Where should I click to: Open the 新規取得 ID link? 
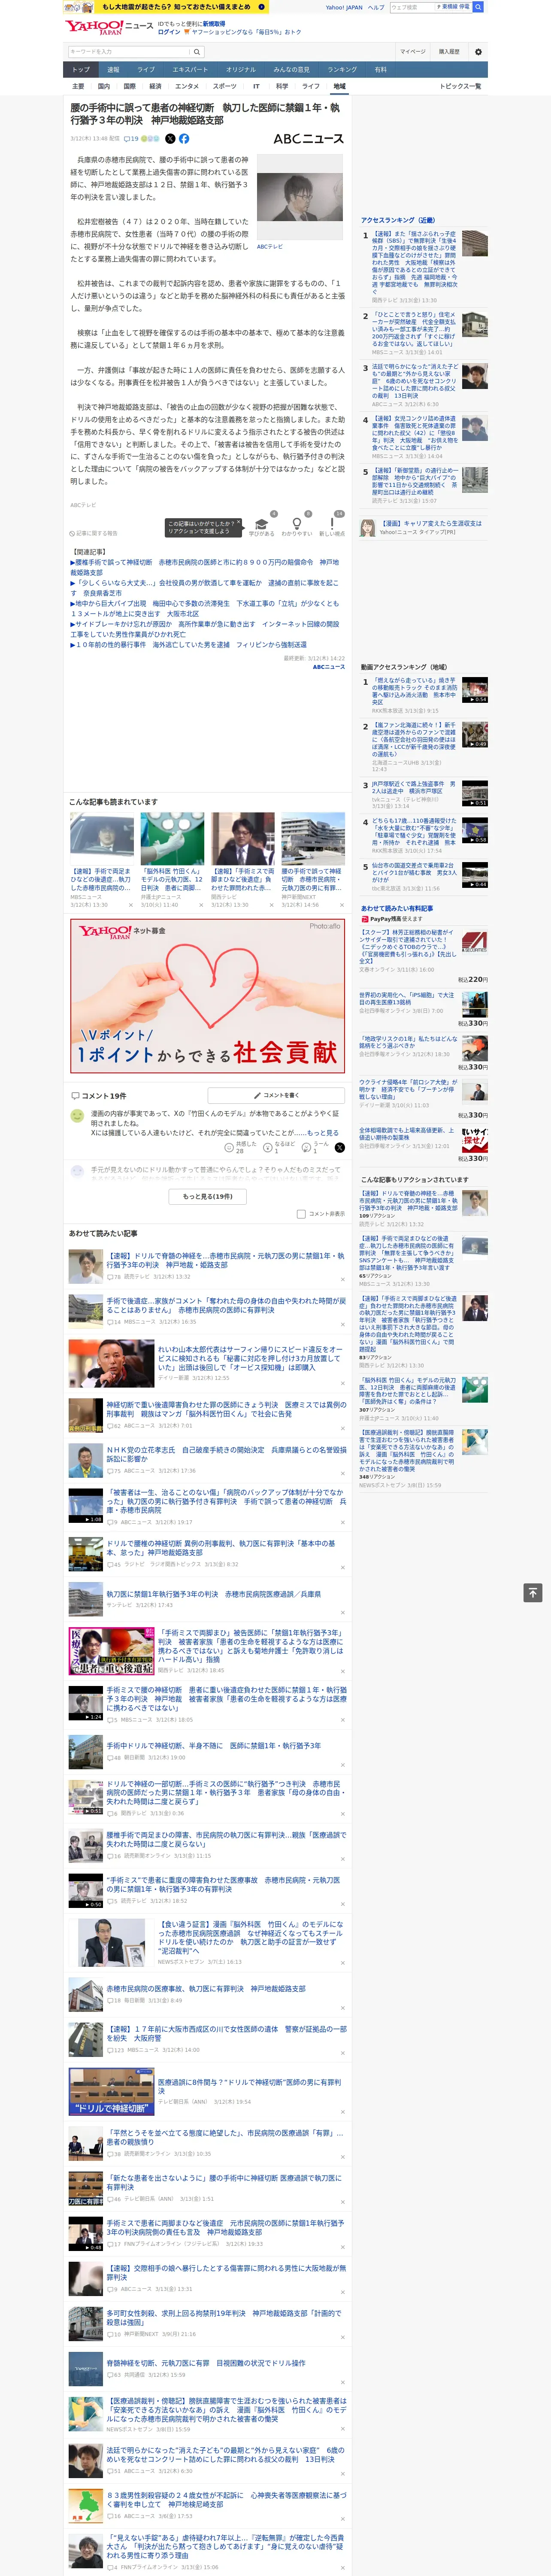(x=214, y=23)
